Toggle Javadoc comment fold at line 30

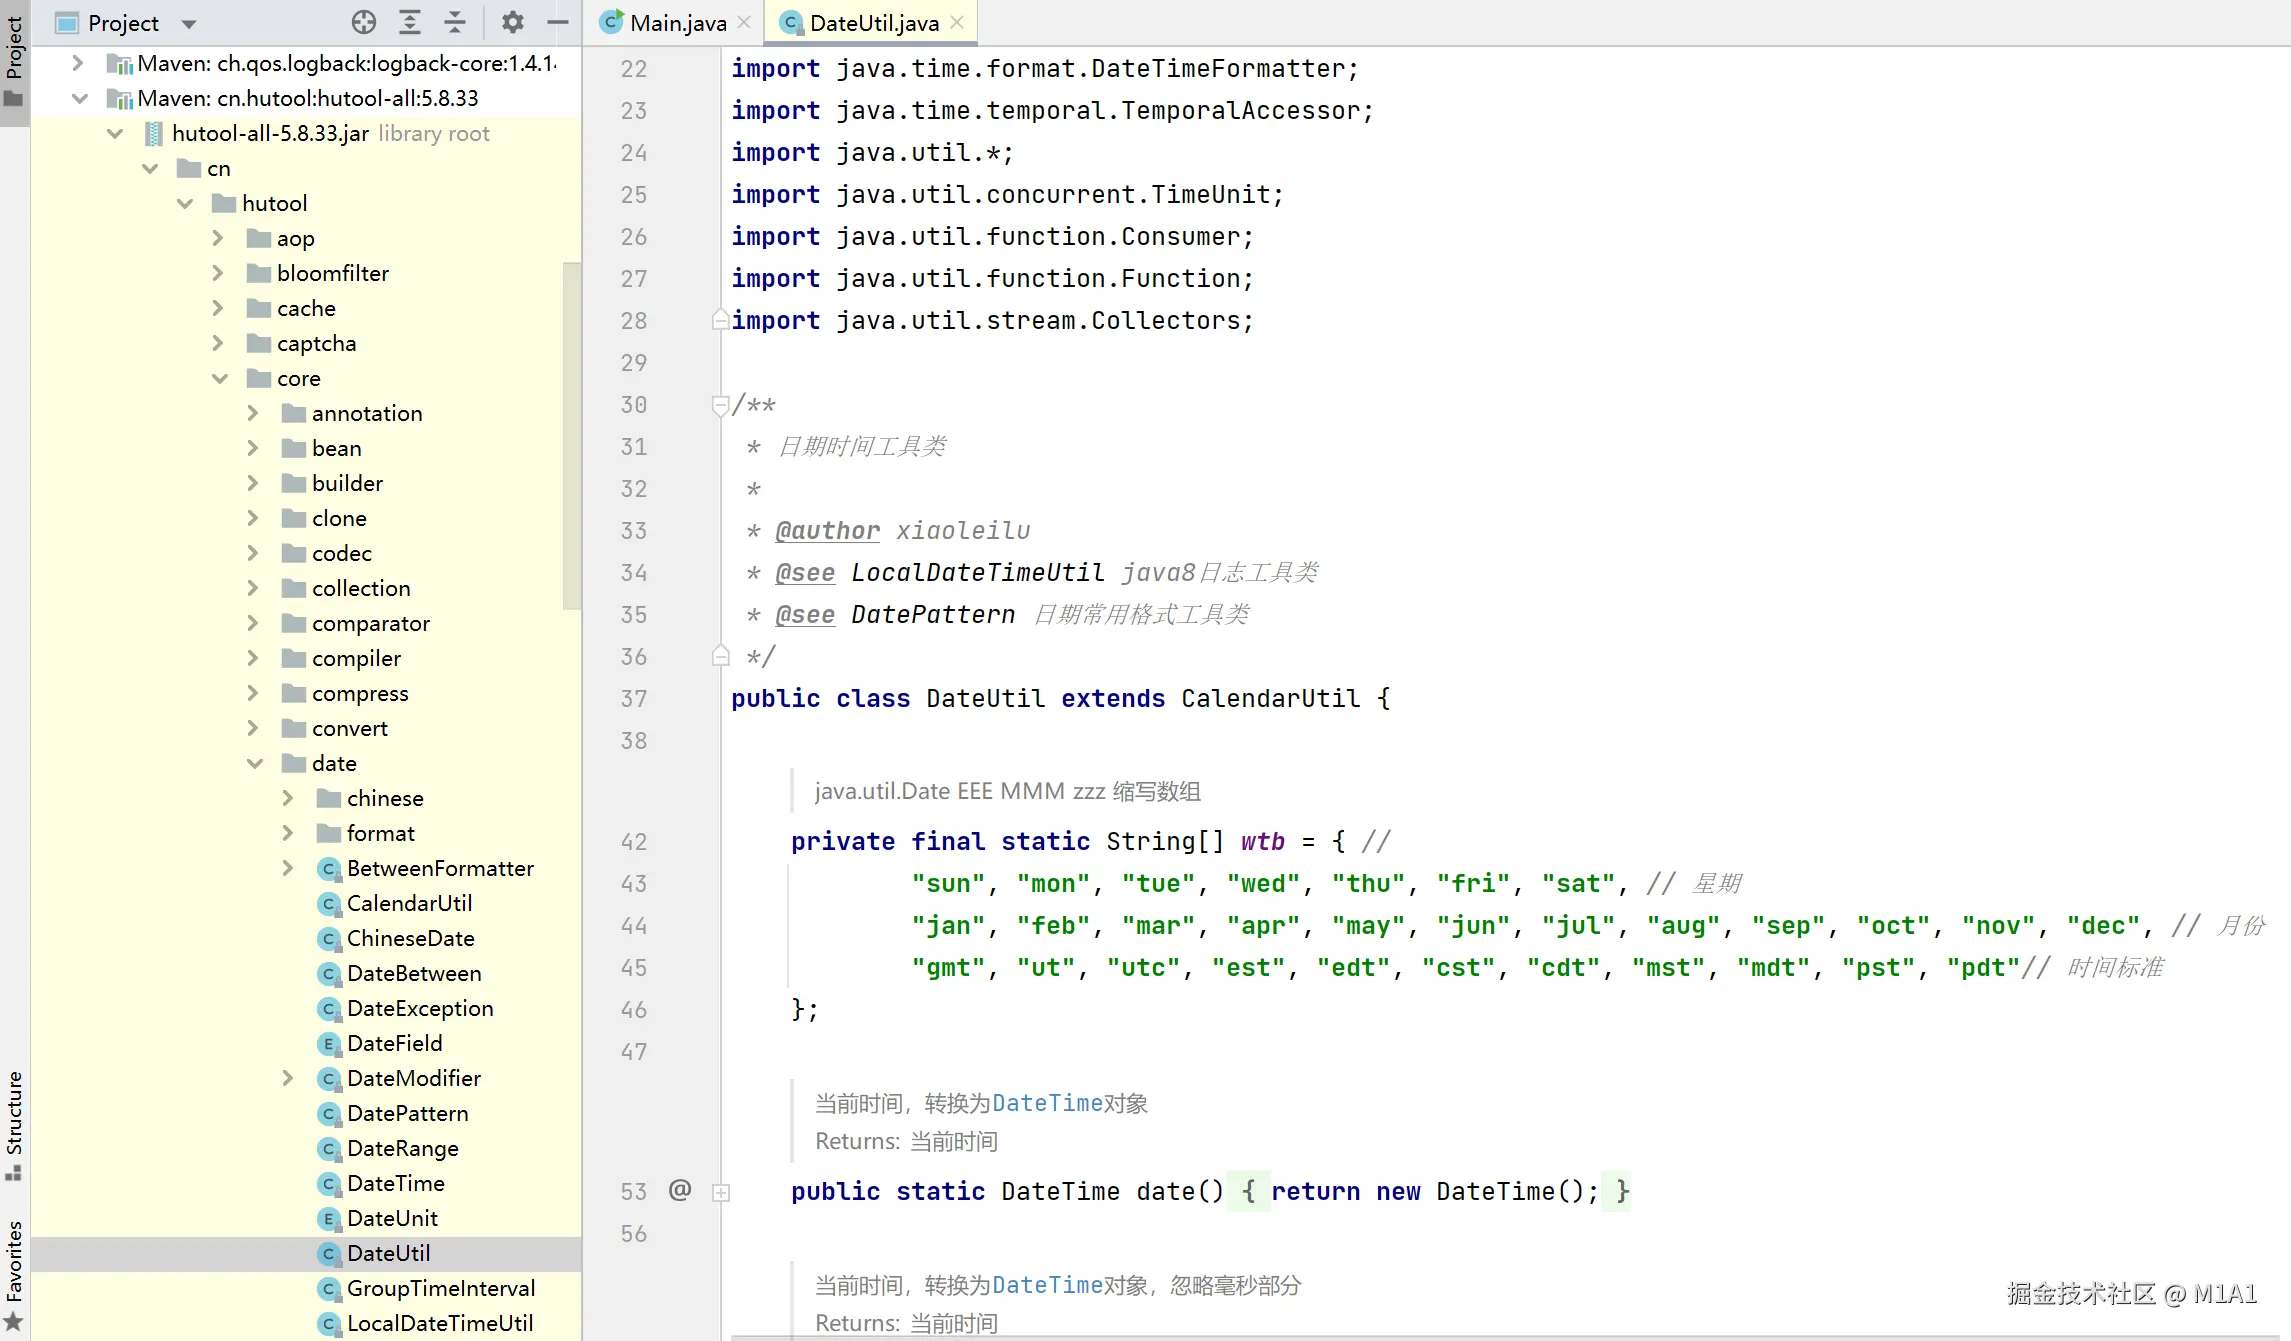(720, 405)
